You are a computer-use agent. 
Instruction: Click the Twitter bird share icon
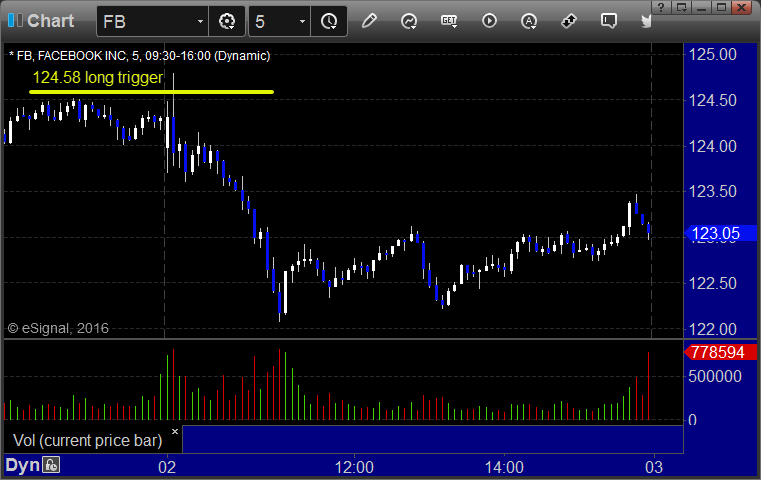click(646, 21)
